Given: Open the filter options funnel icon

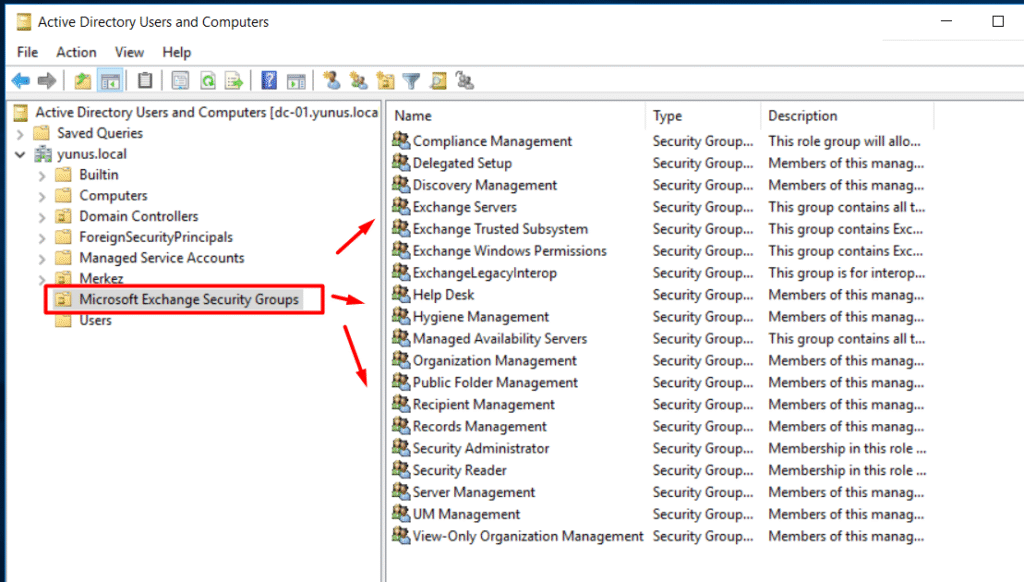Looking at the screenshot, I should (x=410, y=81).
